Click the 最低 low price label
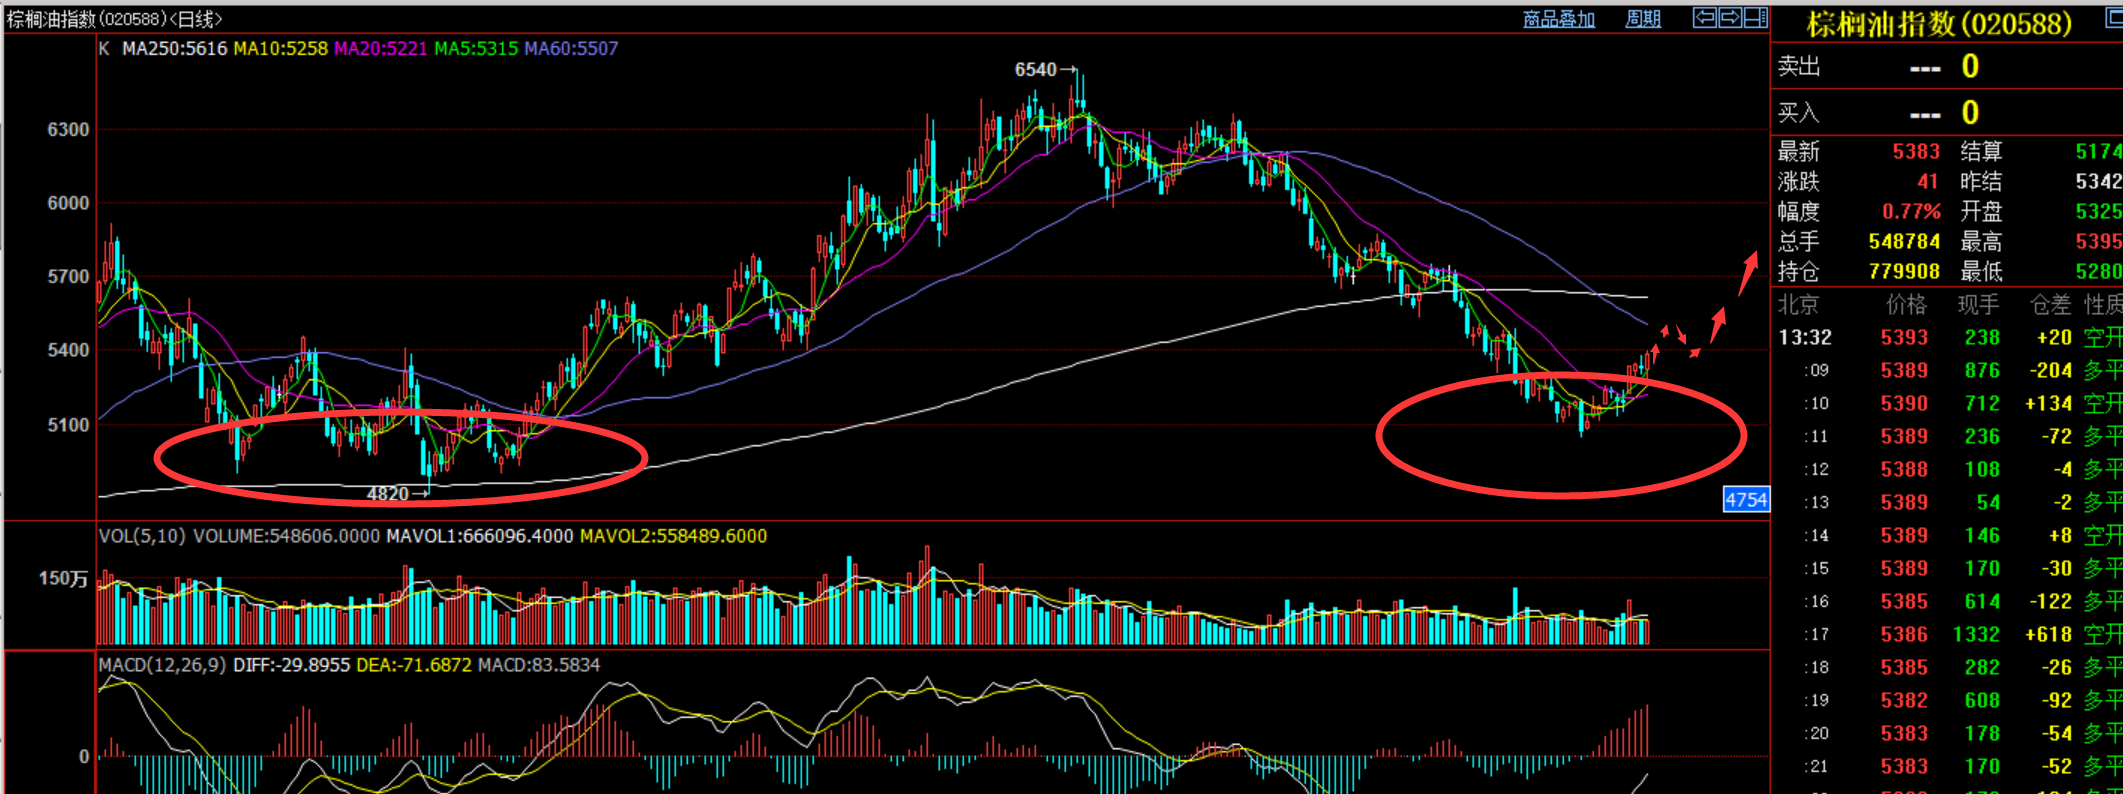Image resolution: width=2123 pixels, height=794 pixels. (1981, 272)
